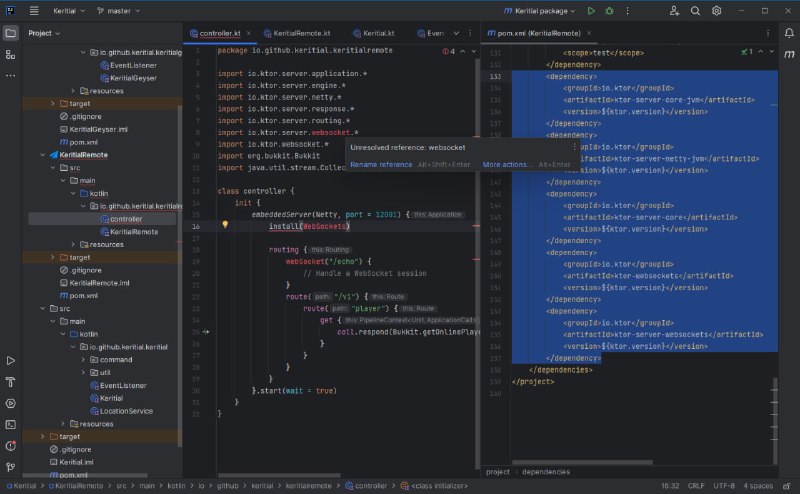Image resolution: width=800 pixels, height=494 pixels.
Task: Open the Terminal tool window
Action: pyautogui.click(x=11, y=423)
